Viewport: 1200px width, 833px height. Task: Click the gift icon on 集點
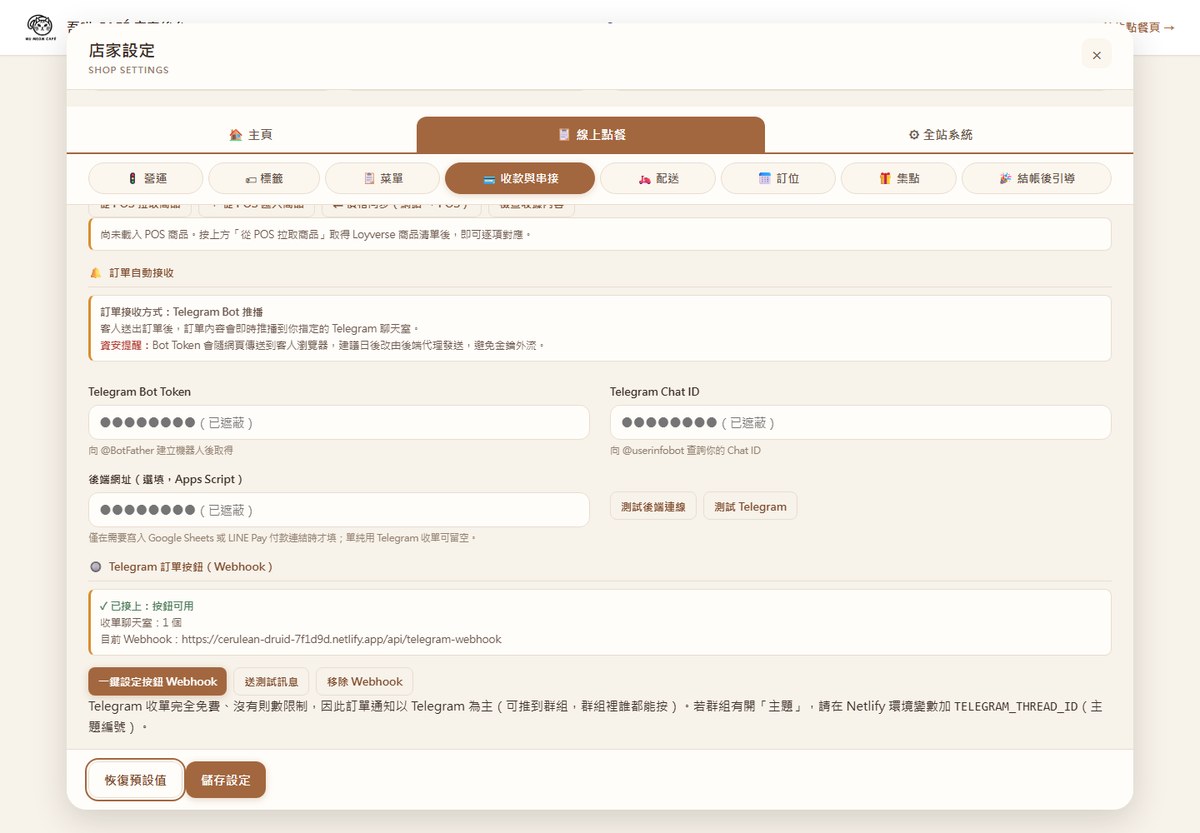885,178
